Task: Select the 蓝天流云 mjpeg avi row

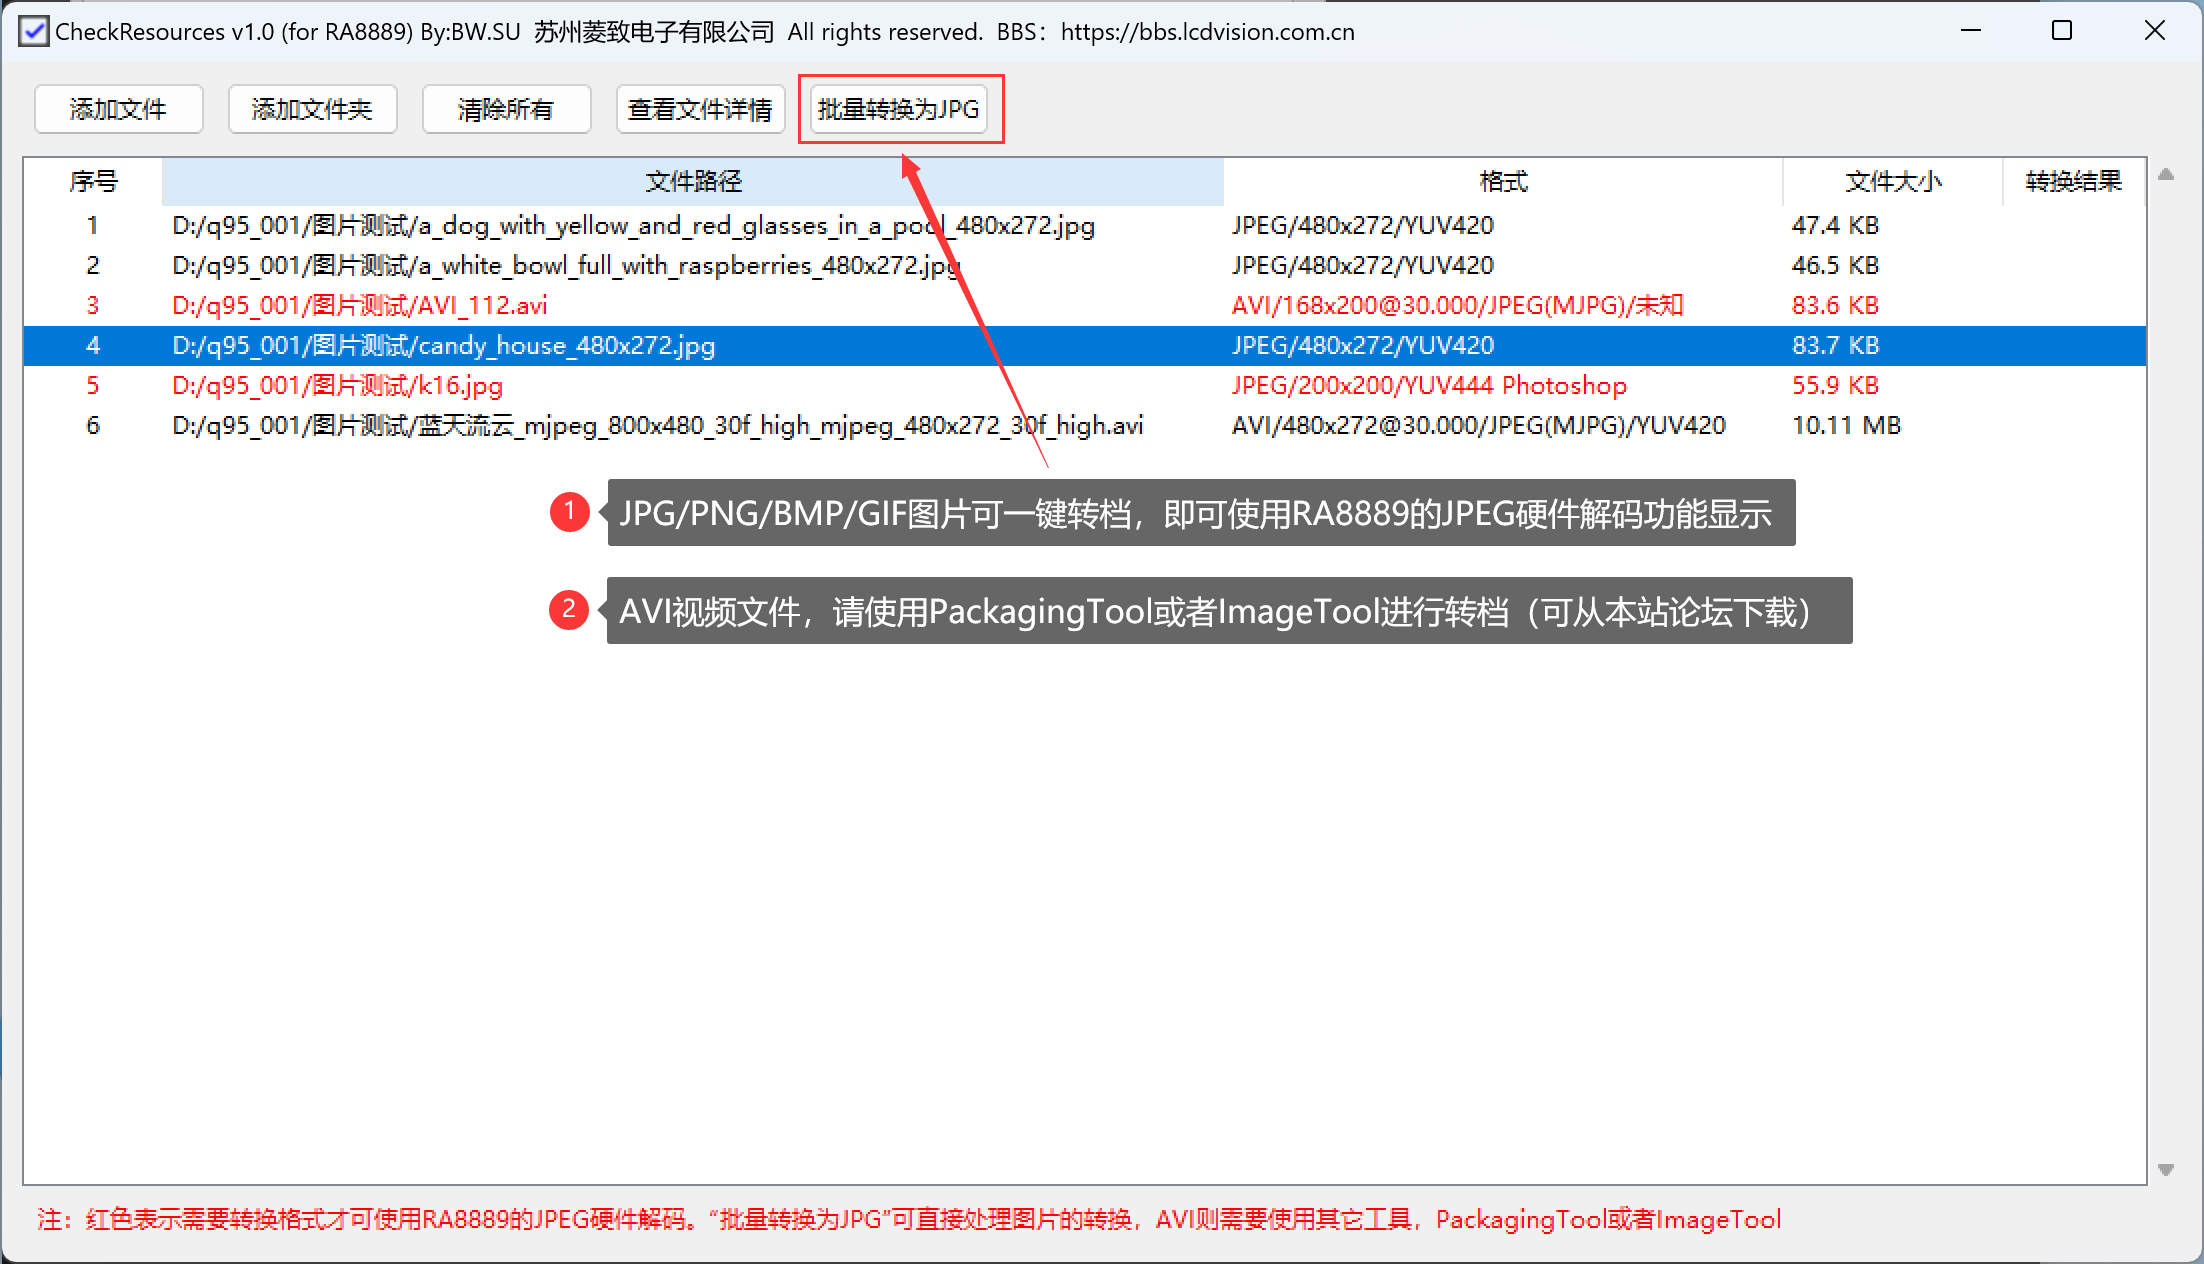Action: [x=657, y=426]
